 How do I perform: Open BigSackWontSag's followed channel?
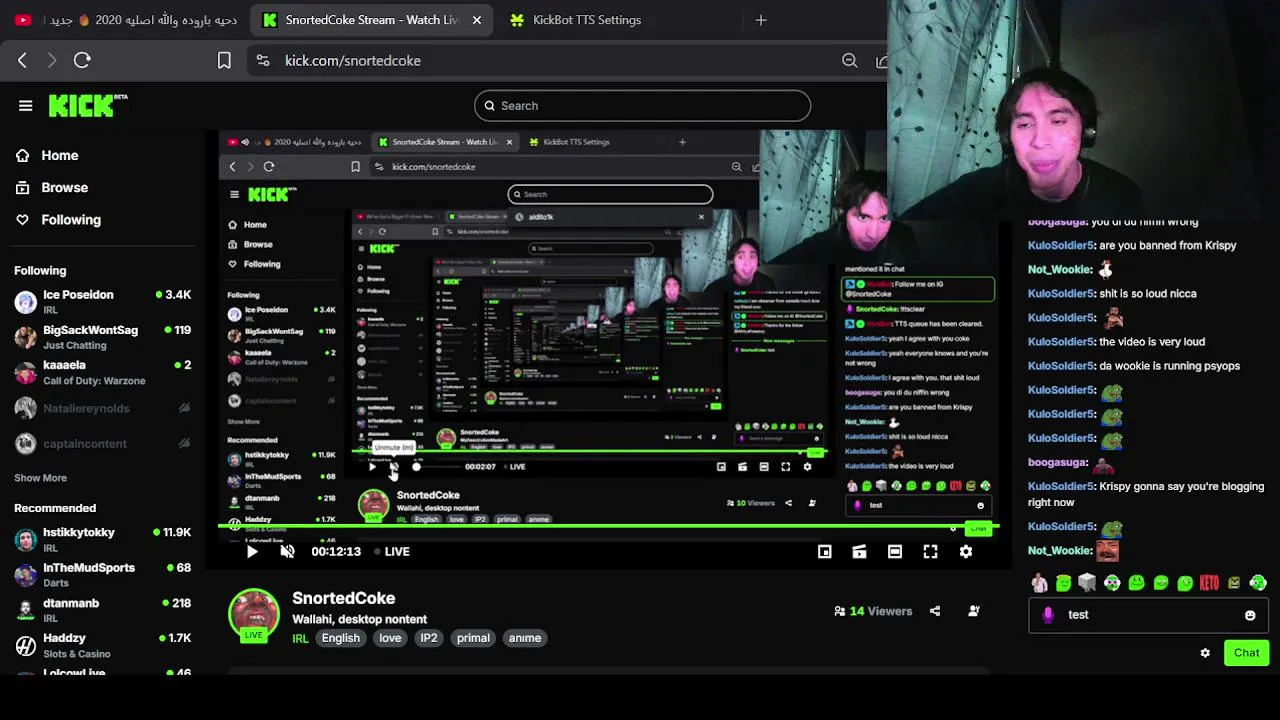coord(103,337)
